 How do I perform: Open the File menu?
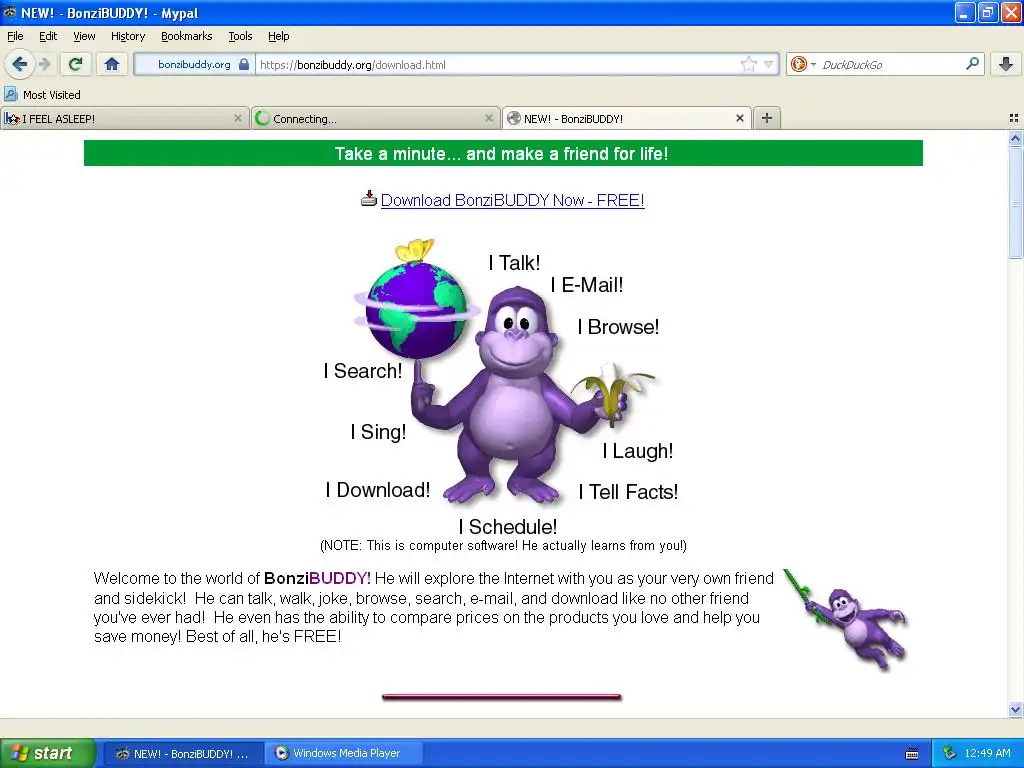[15, 36]
